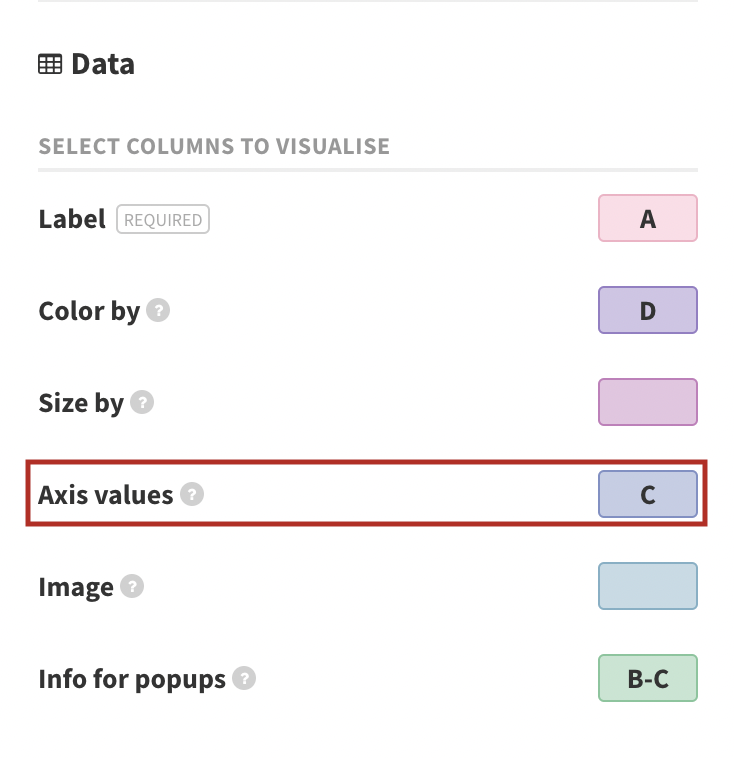The width and height of the screenshot is (734, 758).
Task: Click the Color by setting text
Action: point(89,311)
